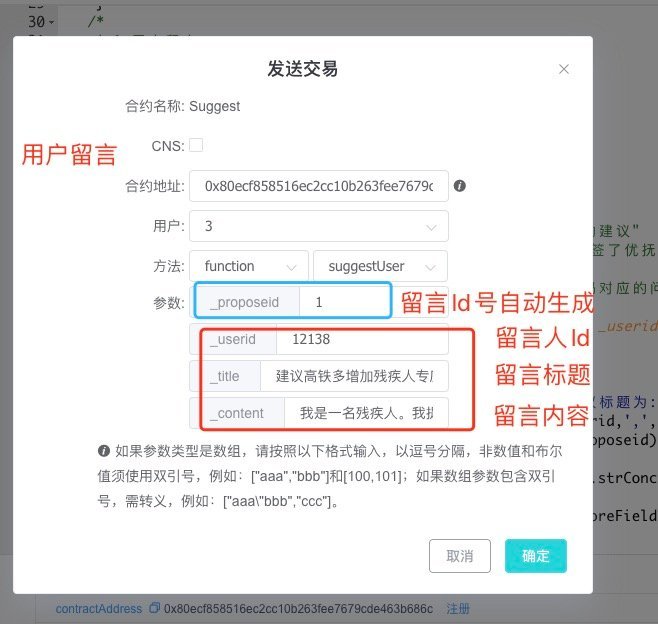Confirm with the 确定 button
The image size is (658, 624).
coord(535,556)
